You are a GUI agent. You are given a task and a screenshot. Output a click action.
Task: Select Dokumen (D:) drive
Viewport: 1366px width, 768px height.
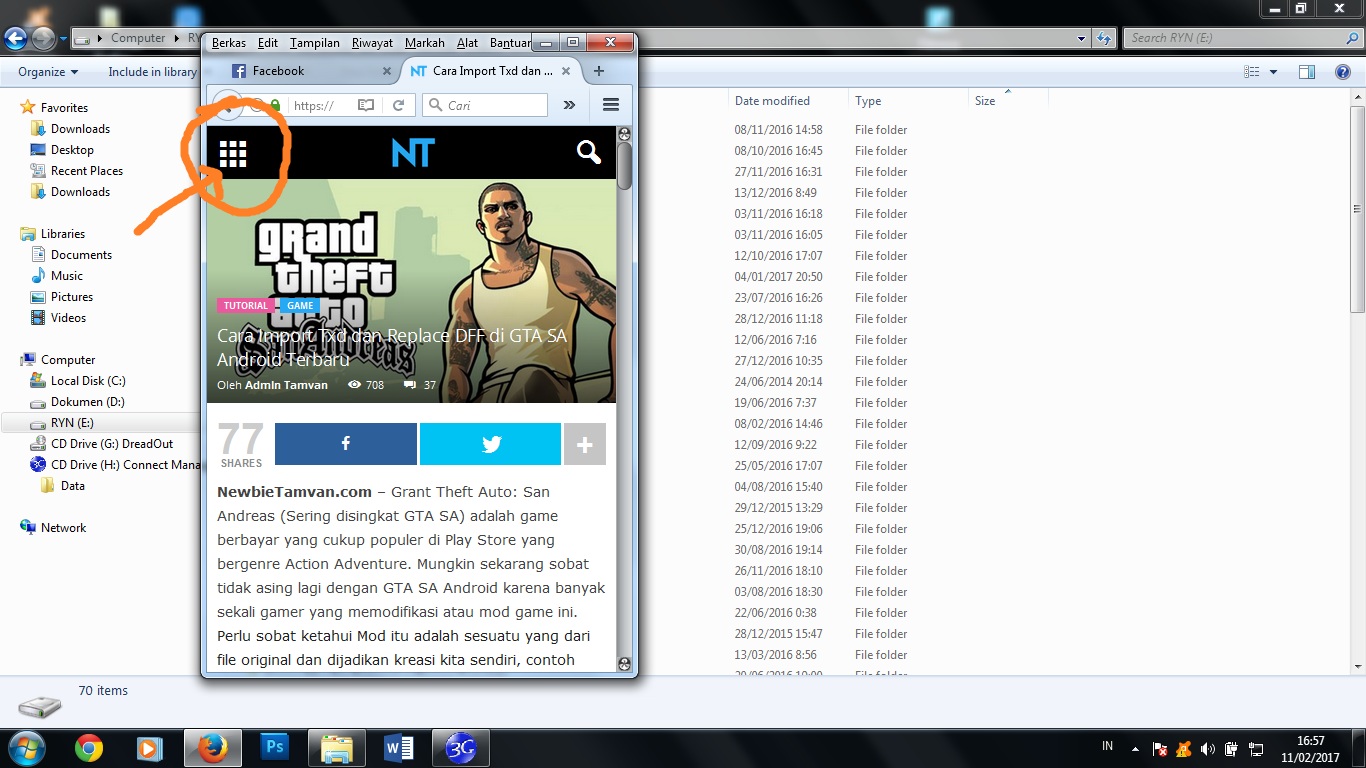(x=87, y=402)
